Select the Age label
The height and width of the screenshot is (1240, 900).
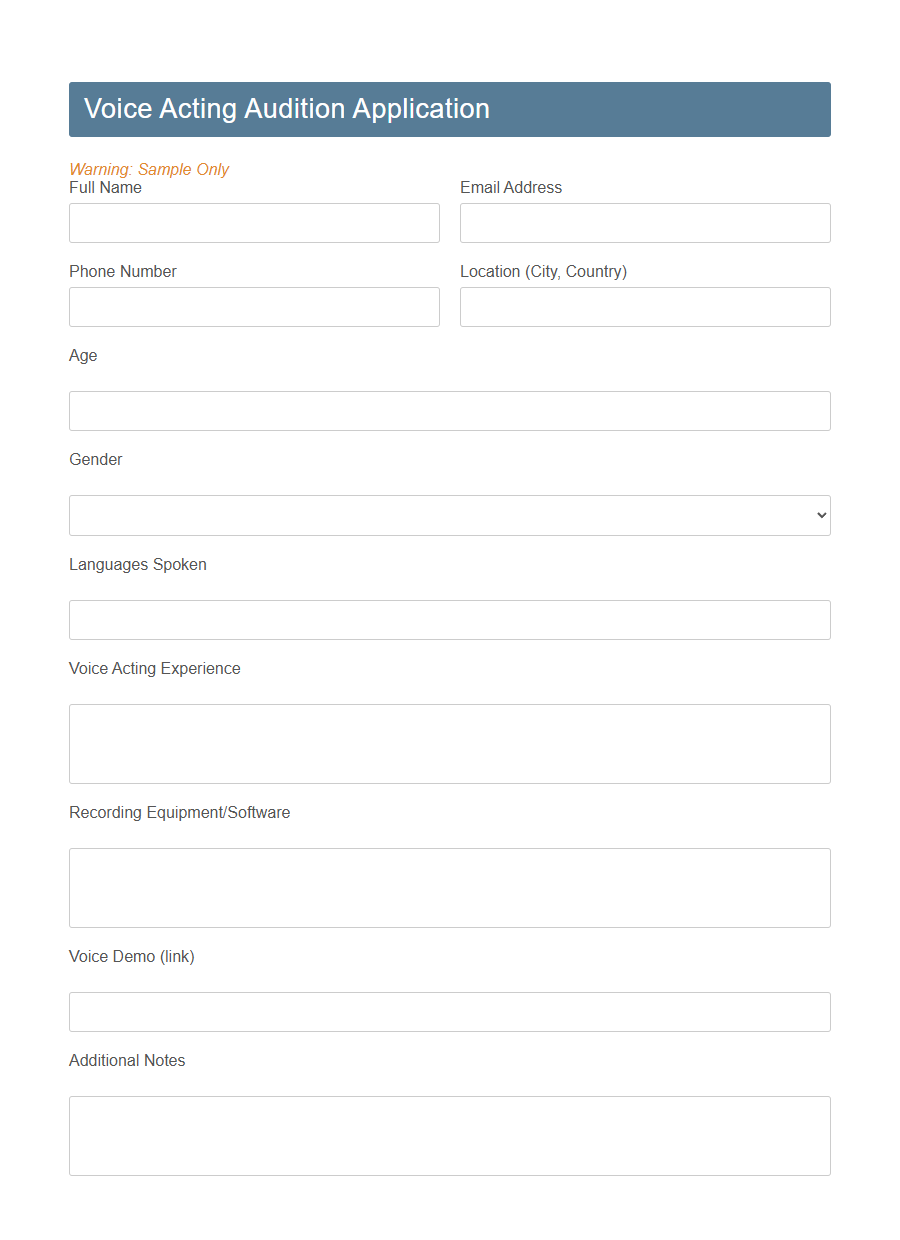tap(83, 355)
